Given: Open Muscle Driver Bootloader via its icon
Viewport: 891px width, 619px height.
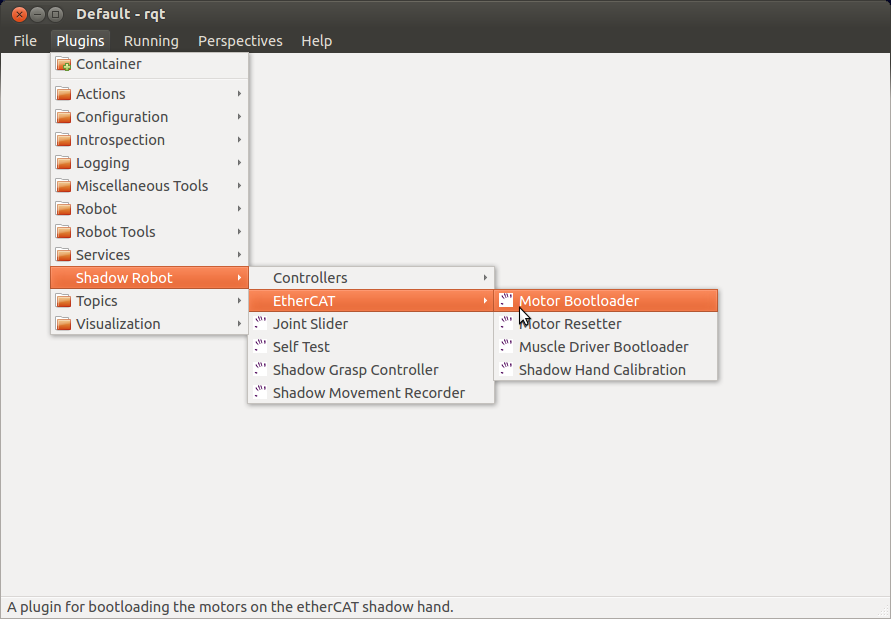Looking at the screenshot, I should tap(506, 346).
